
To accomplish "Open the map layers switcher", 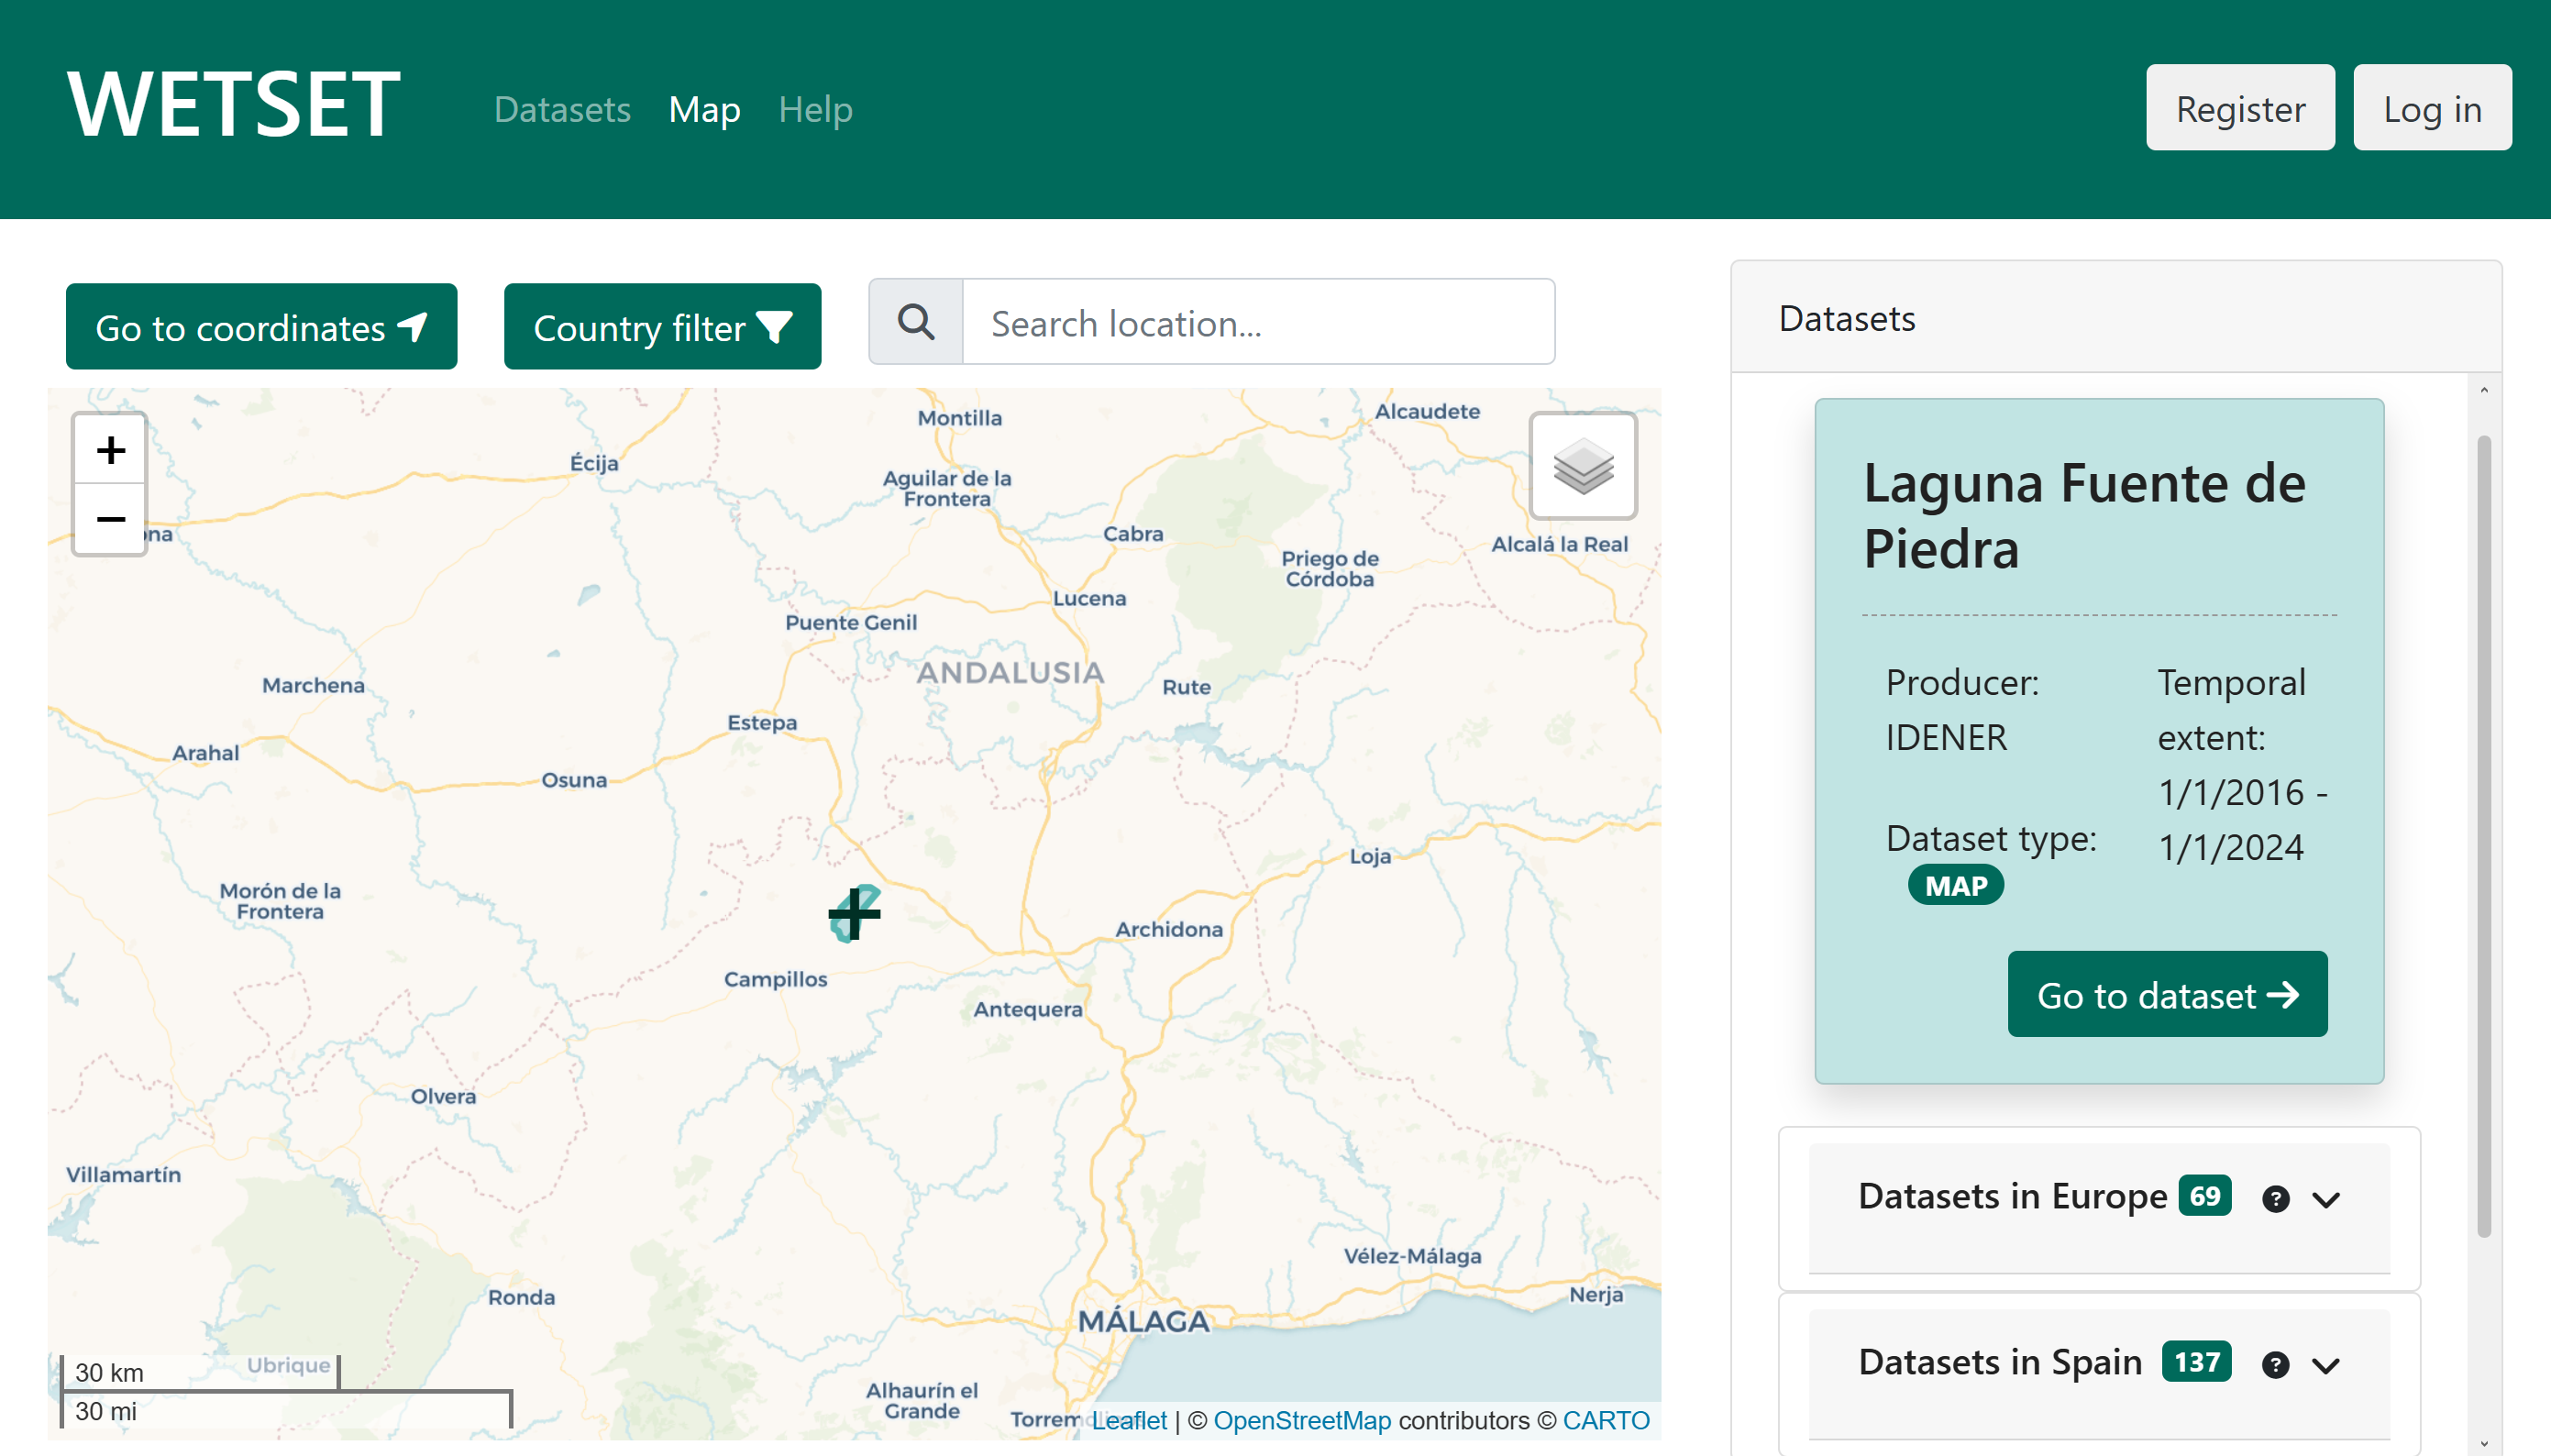I will pyautogui.click(x=1582, y=466).
